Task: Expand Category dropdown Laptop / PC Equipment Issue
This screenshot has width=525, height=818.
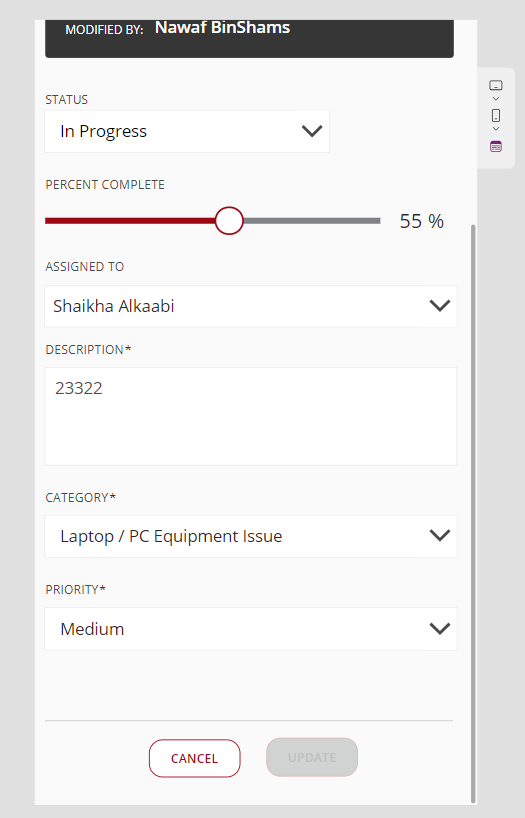Action: (250, 536)
